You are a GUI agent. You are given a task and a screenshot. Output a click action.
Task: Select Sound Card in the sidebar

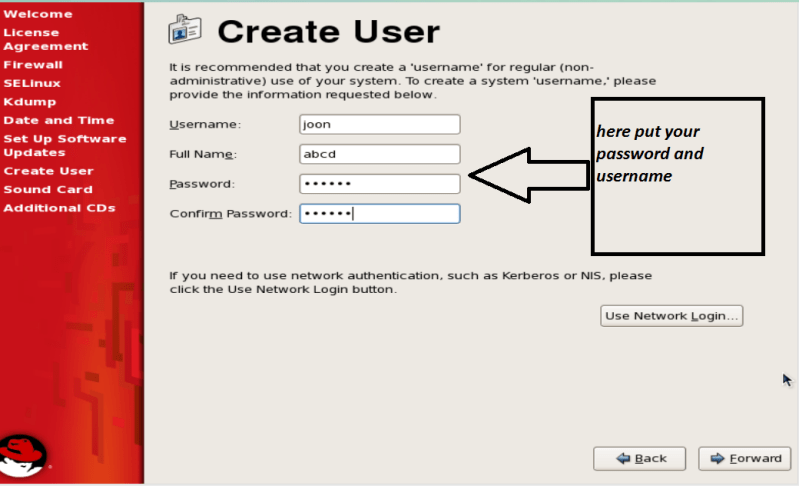point(48,190)
